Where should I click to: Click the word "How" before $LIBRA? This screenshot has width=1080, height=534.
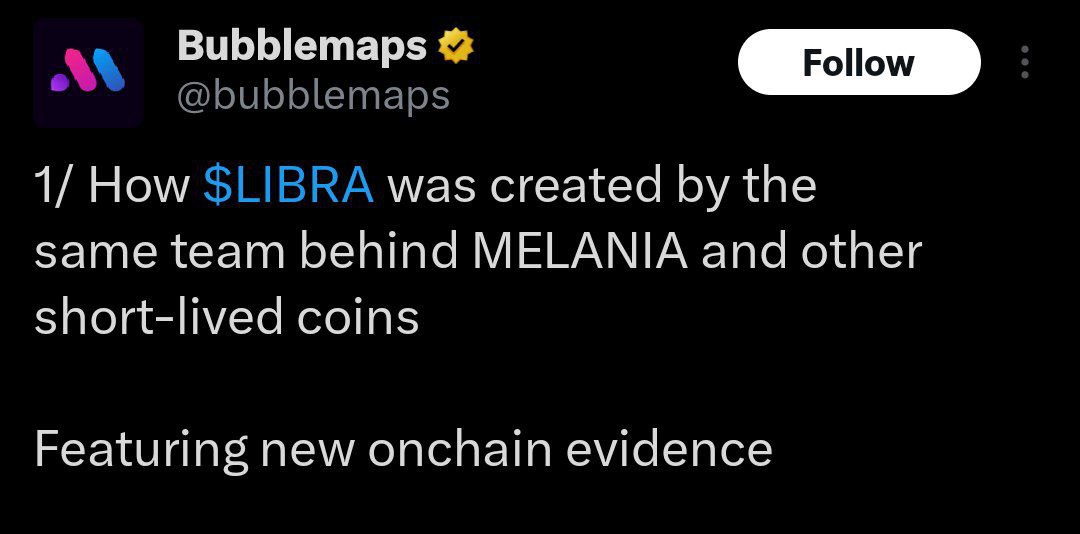tap(138, 186)
